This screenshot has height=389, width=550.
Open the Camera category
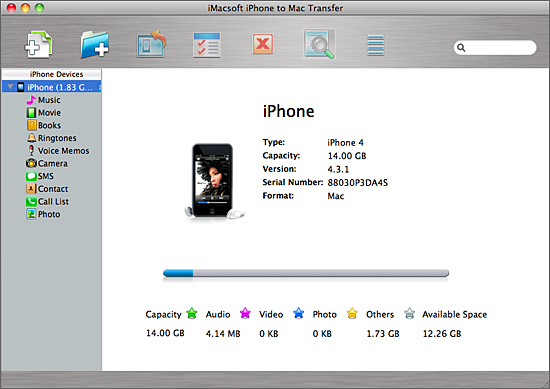pos(47,163)
